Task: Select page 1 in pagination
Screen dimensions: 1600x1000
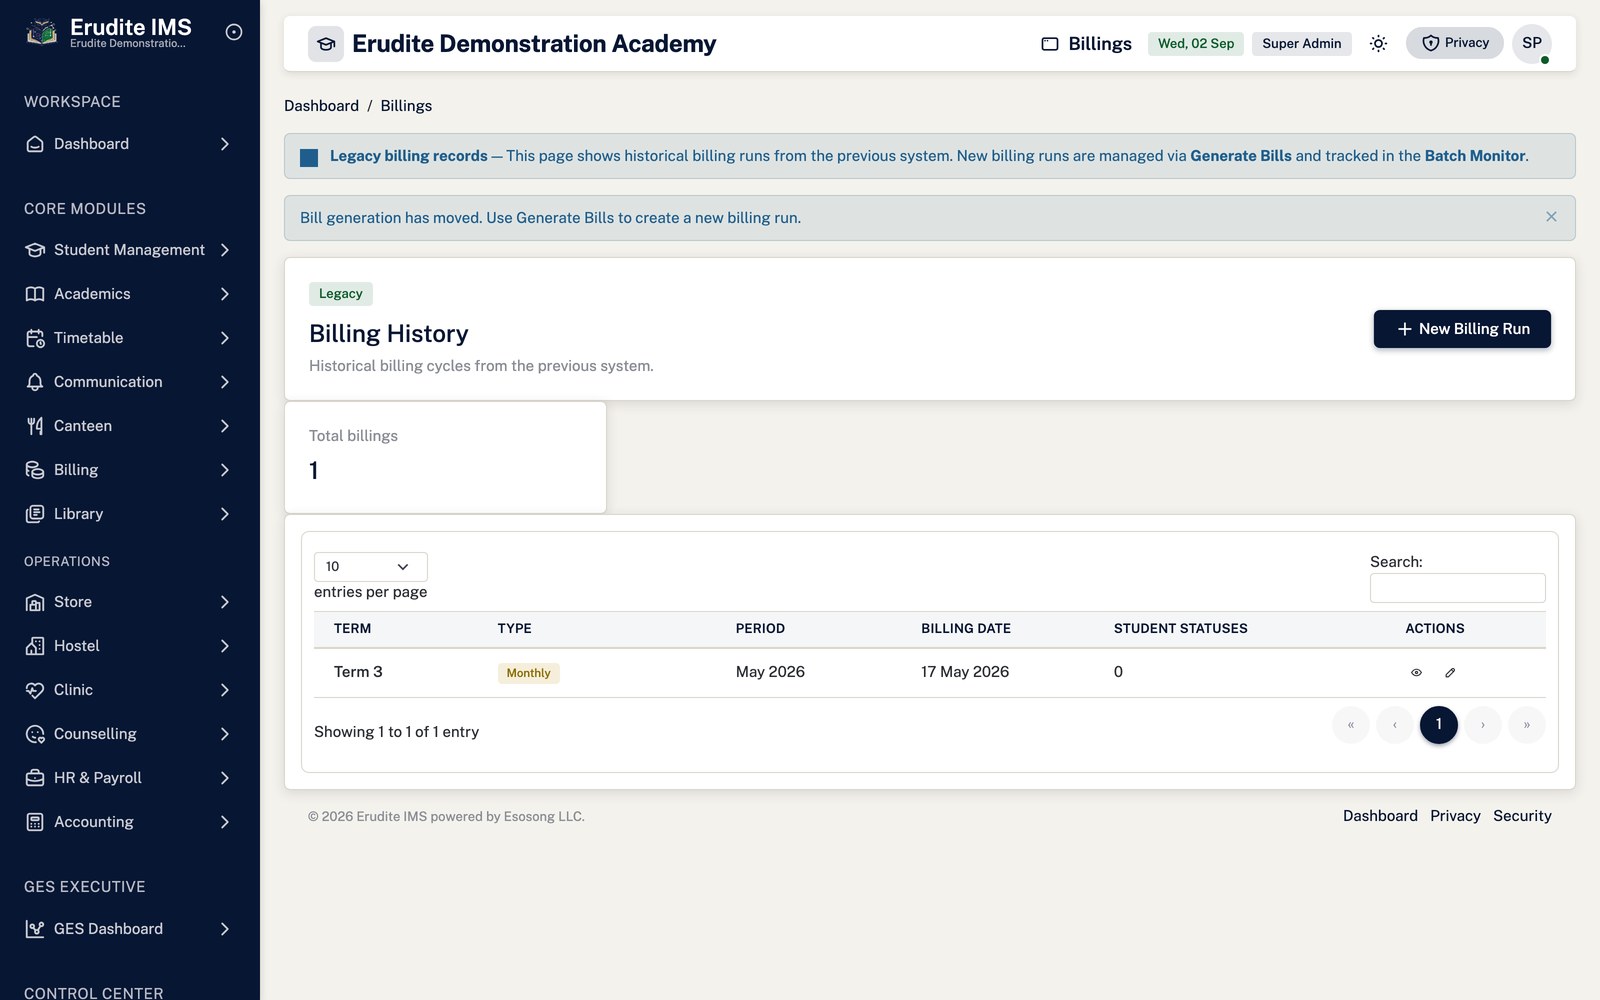Action: tap(1439, 725)
